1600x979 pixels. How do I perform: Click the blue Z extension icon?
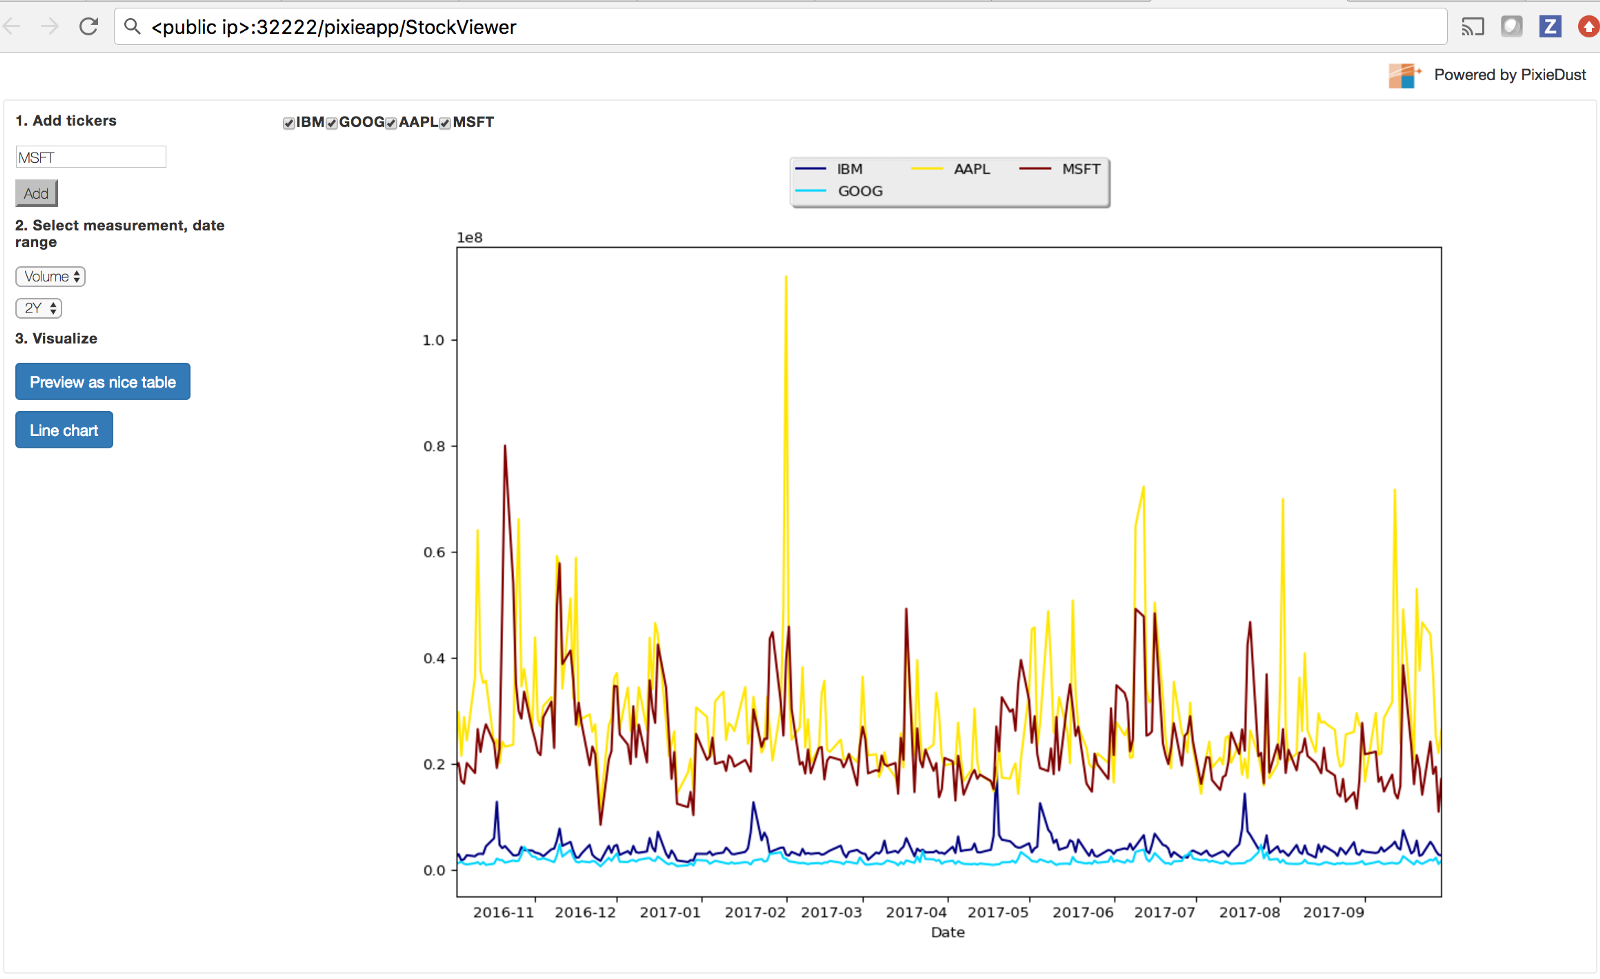1550,26
